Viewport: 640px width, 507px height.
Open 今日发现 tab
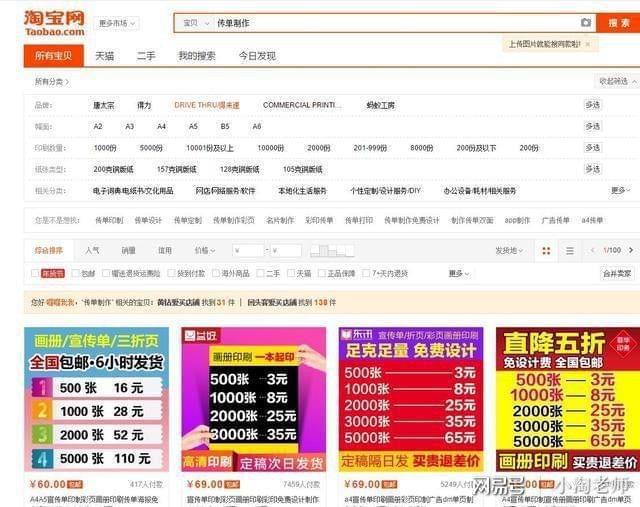pos(257,56)
